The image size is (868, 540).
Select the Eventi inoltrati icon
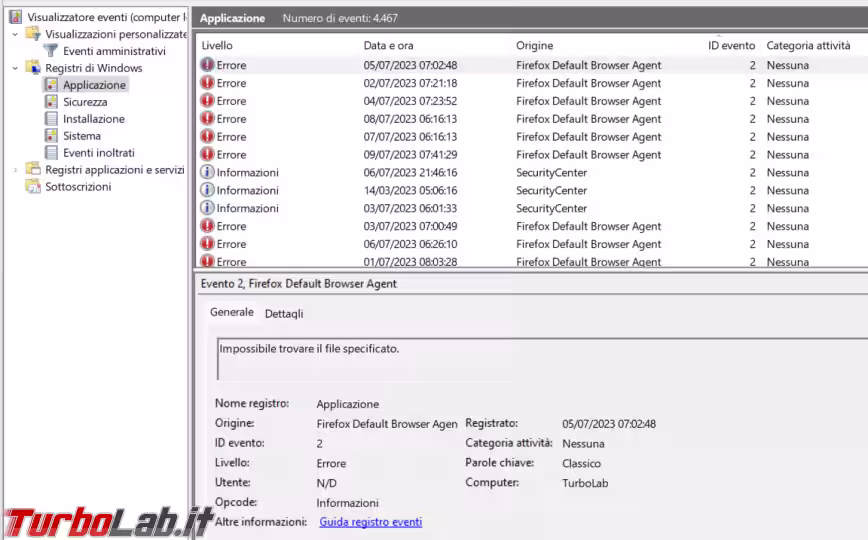(x=51, y=153)
